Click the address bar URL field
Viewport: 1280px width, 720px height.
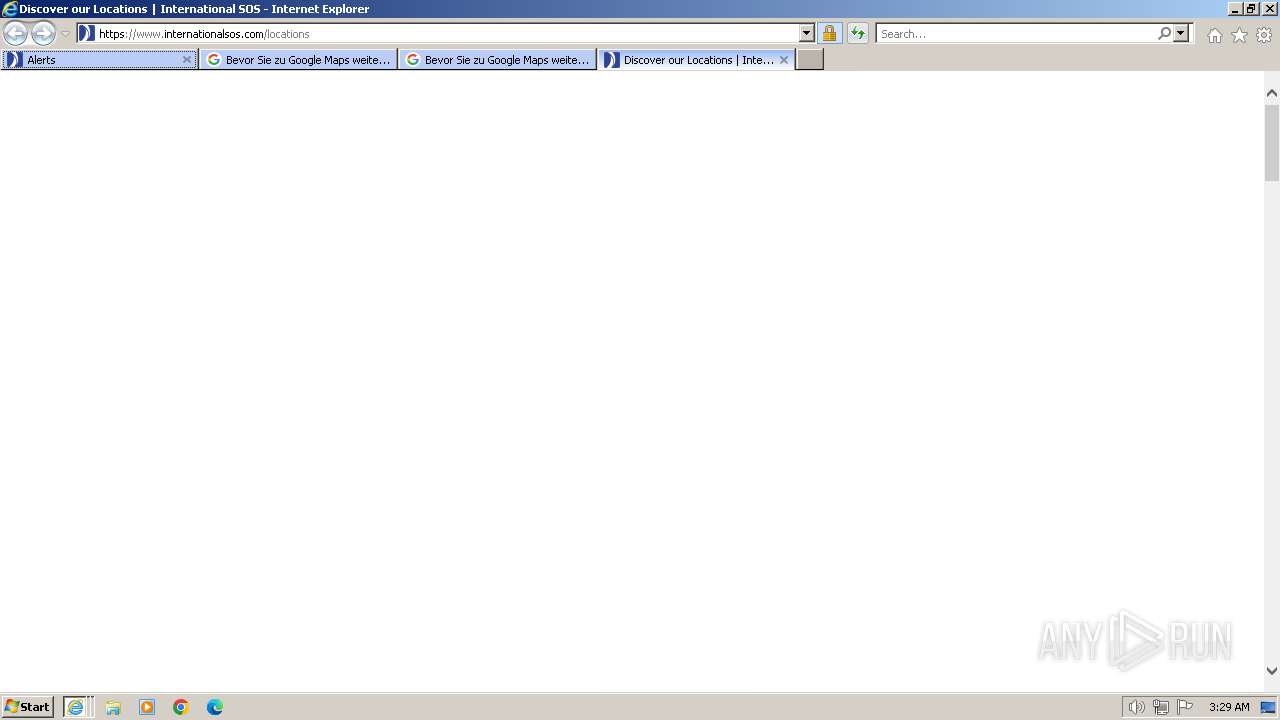pos(447,34)
